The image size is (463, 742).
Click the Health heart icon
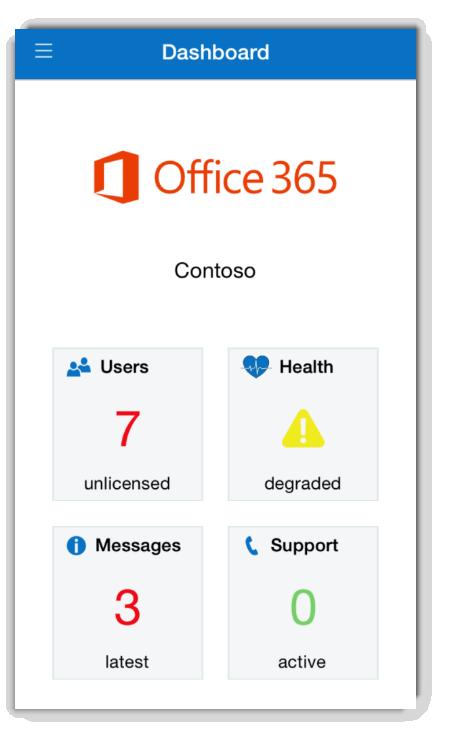(x=256, y=367)
